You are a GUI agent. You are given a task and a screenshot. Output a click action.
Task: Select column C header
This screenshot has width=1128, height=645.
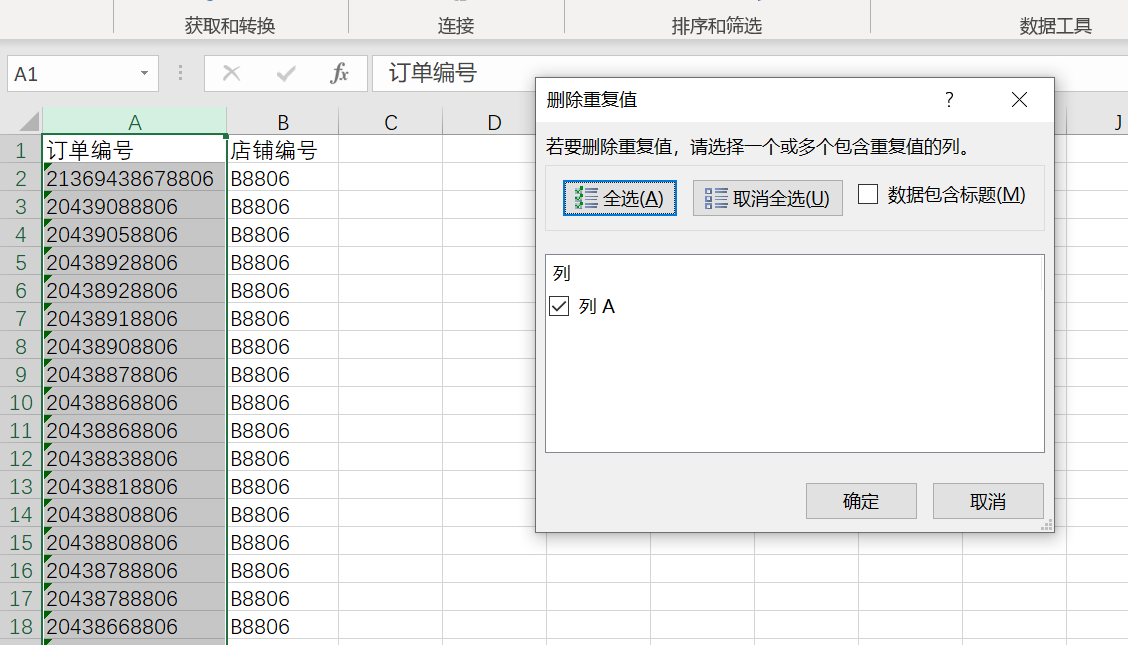[x=391, y=122]
